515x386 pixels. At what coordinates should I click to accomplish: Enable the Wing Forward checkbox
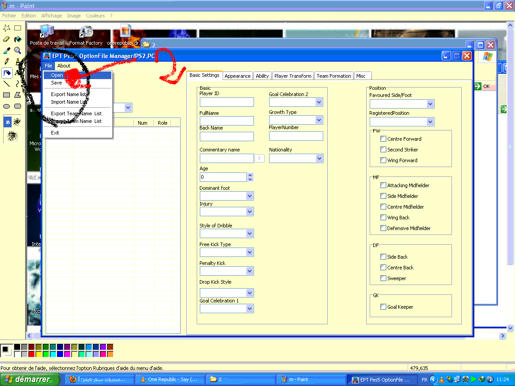click(383, 160)
